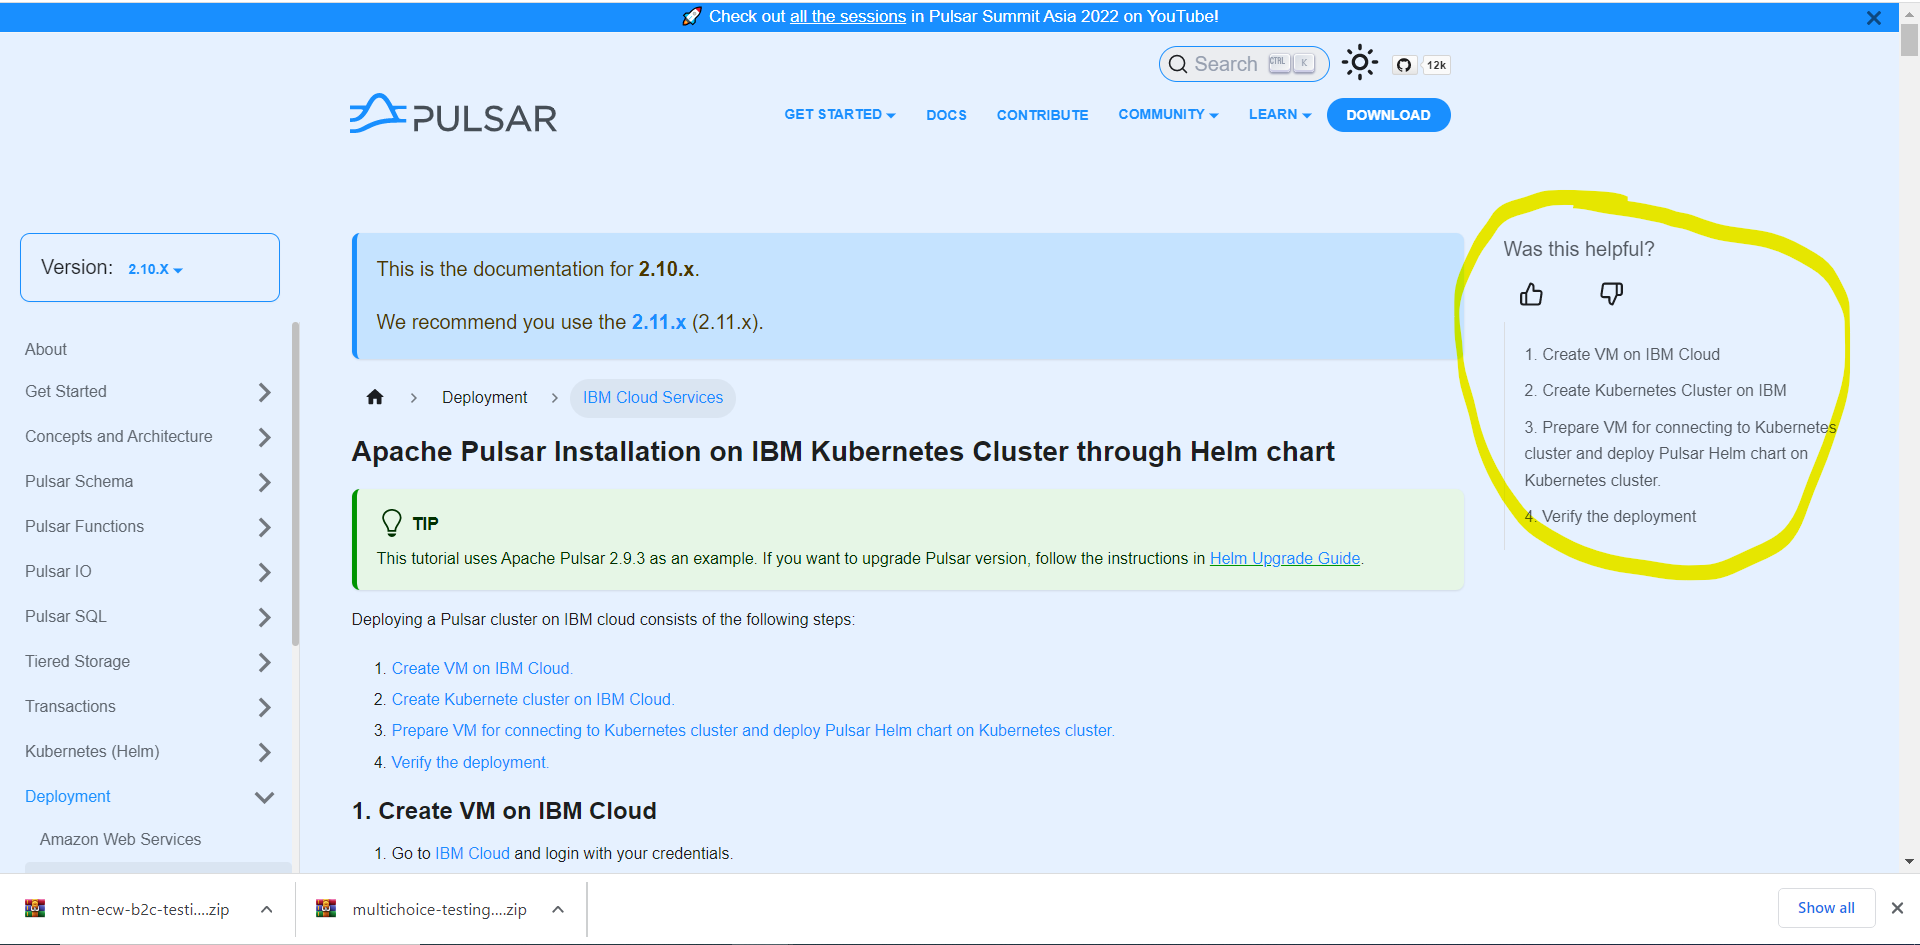Click the '1. Create VM on IBM Cloud' heading

click(x=504, y=811)
